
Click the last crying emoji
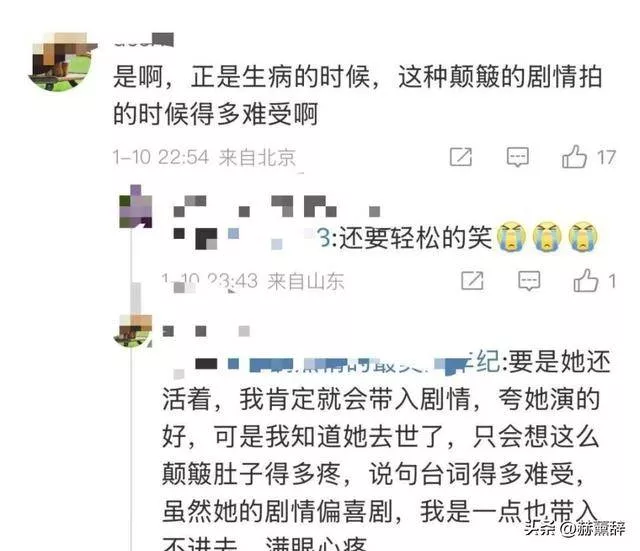[583, 236]
